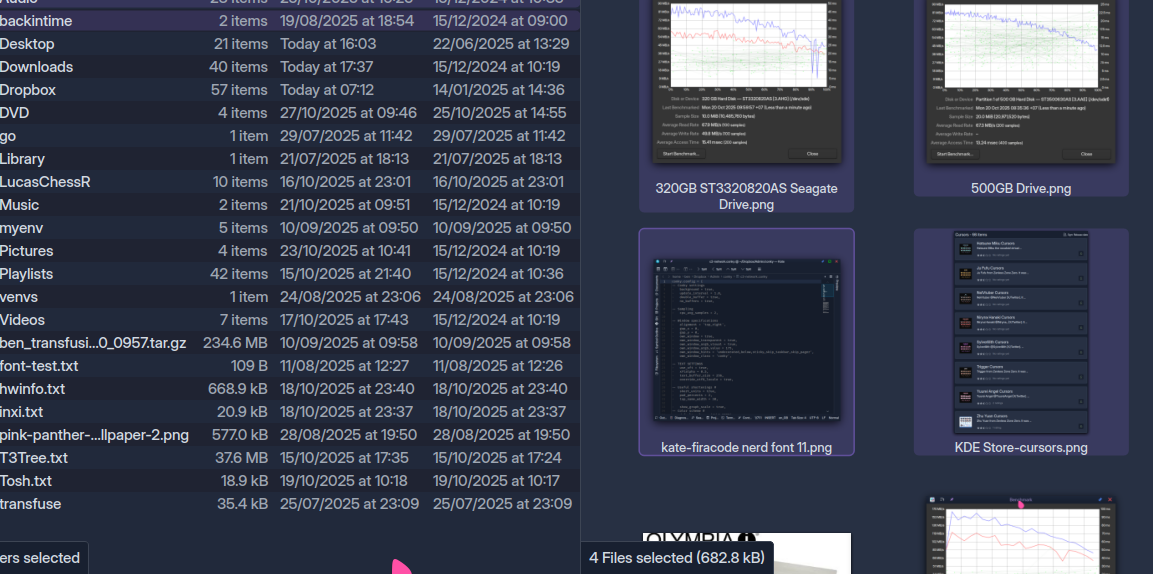This screenshot has height=574, width=1153.
Task: Click the T3Tree.txt file row
Action: click(x=34, y=458)
